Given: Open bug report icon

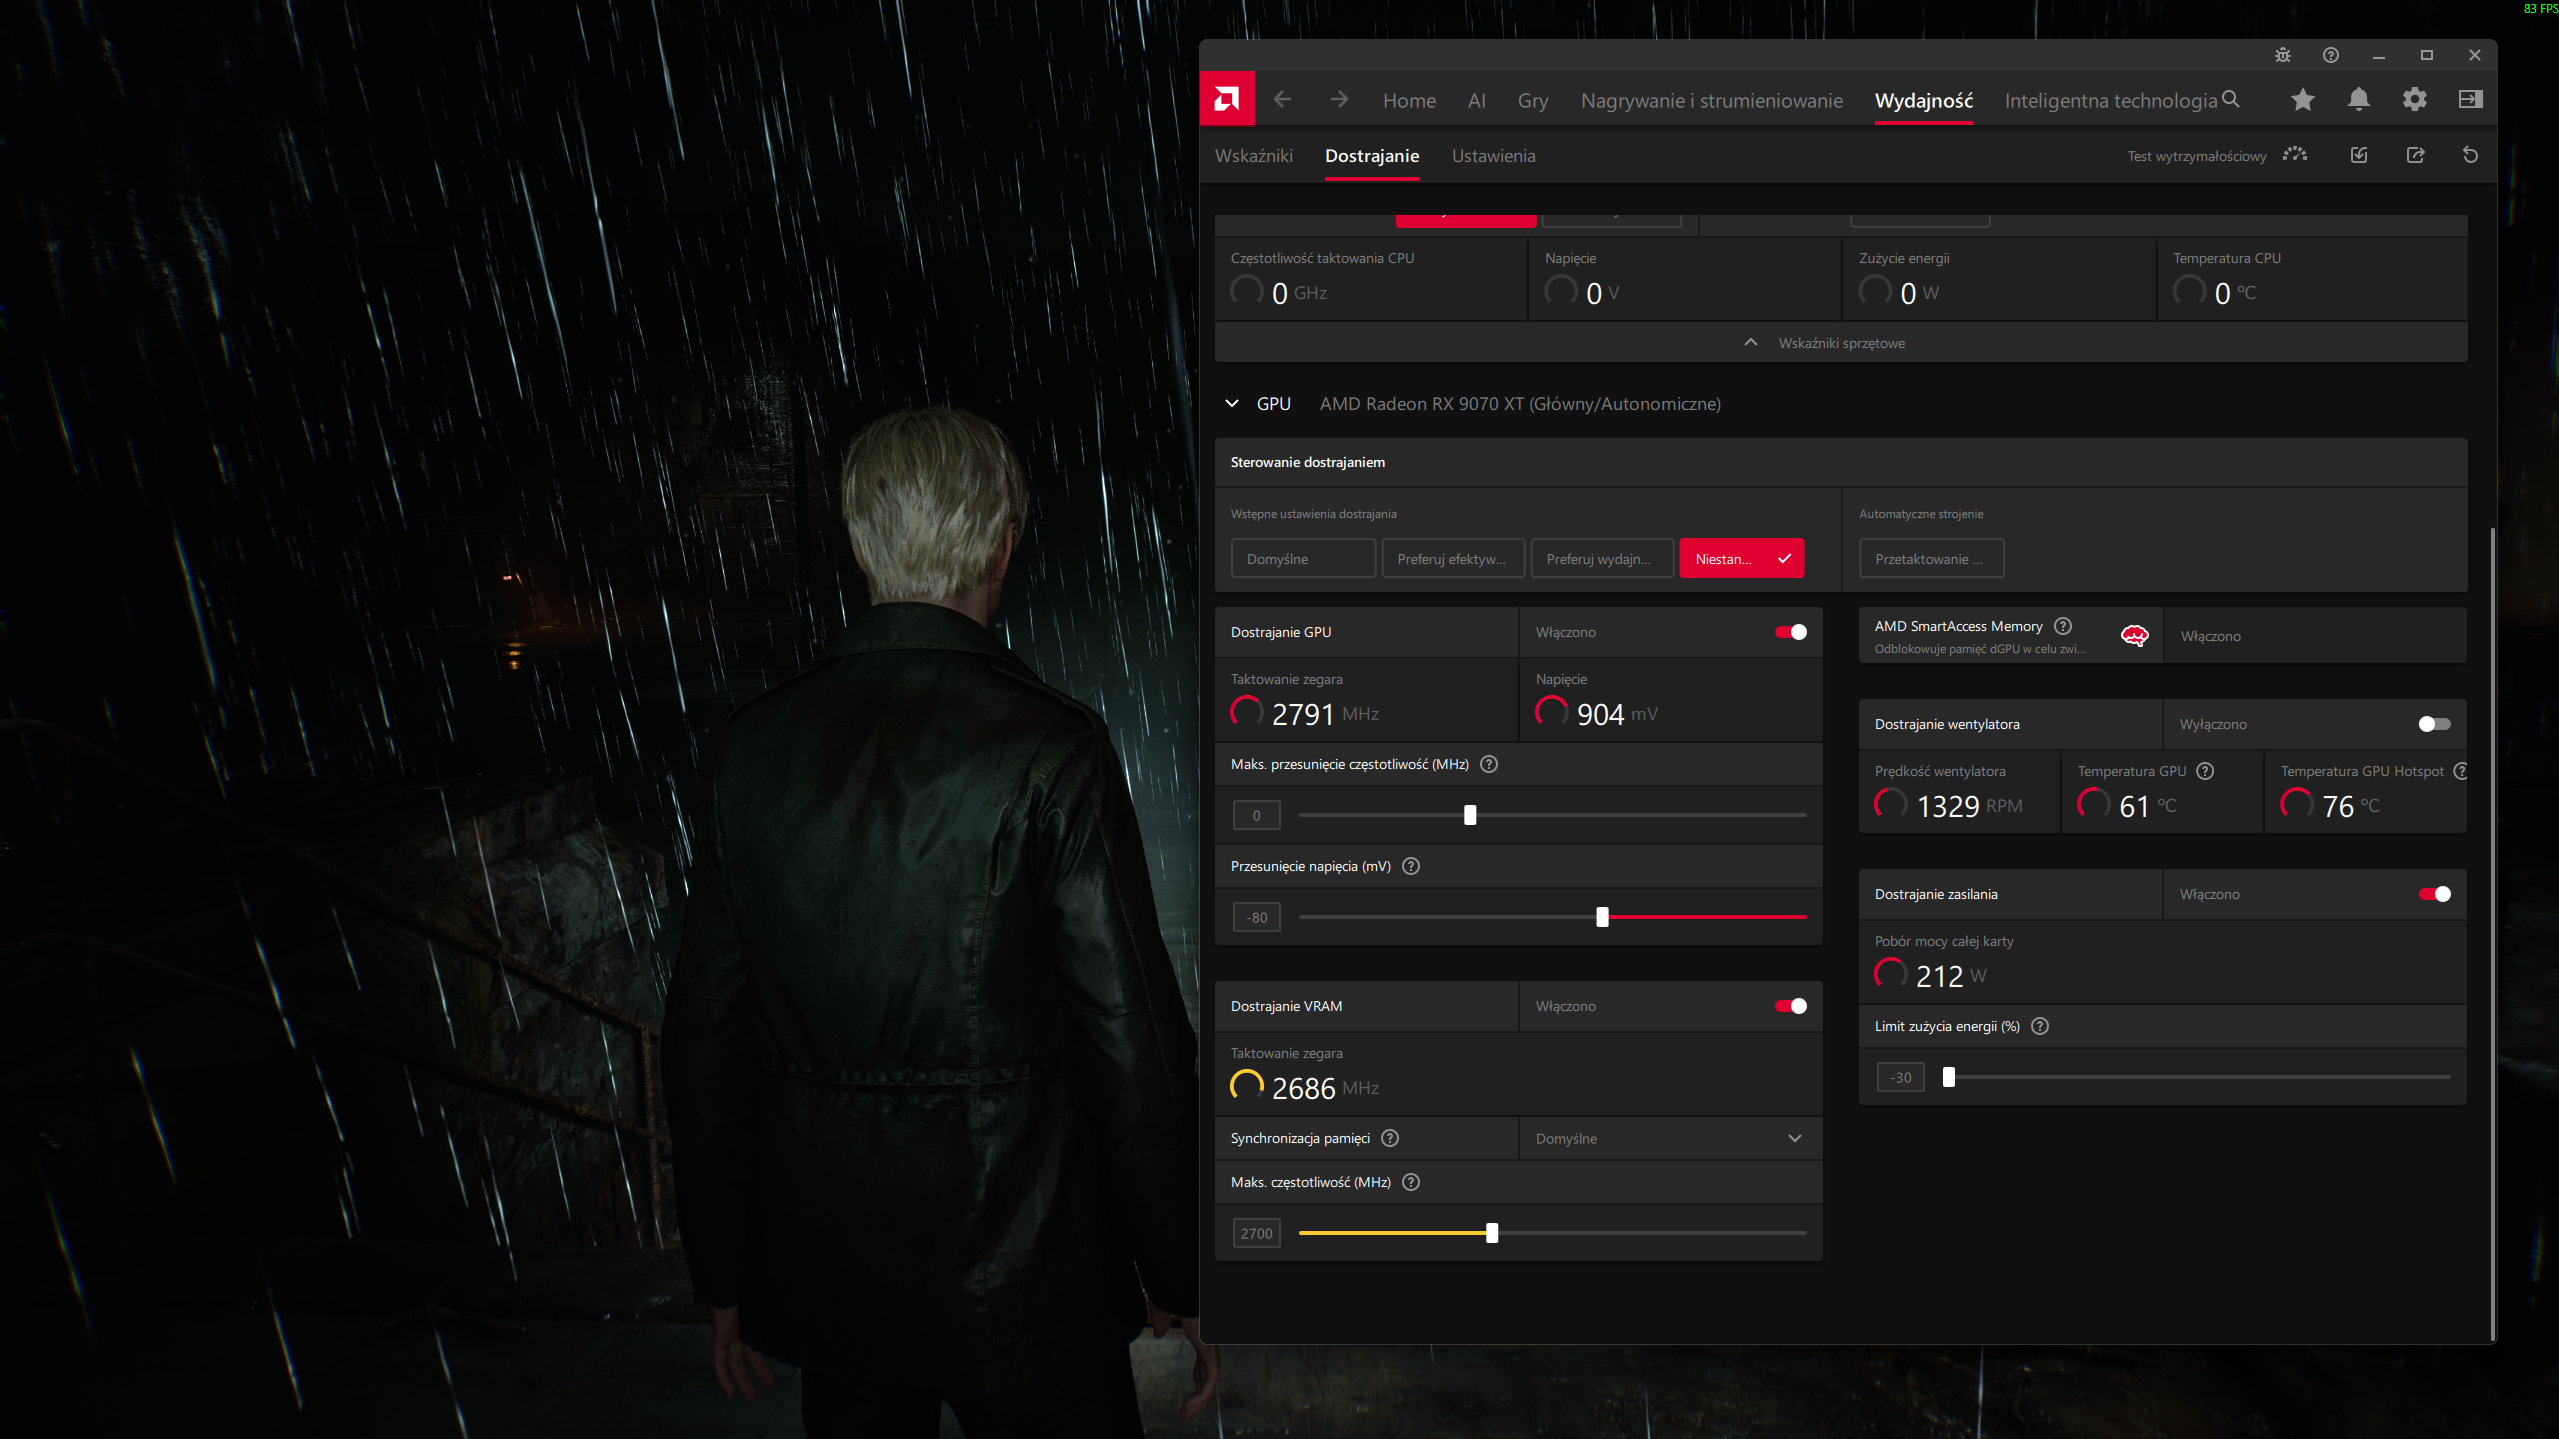Looking at the screenshot, I should tap(2283, 55).
